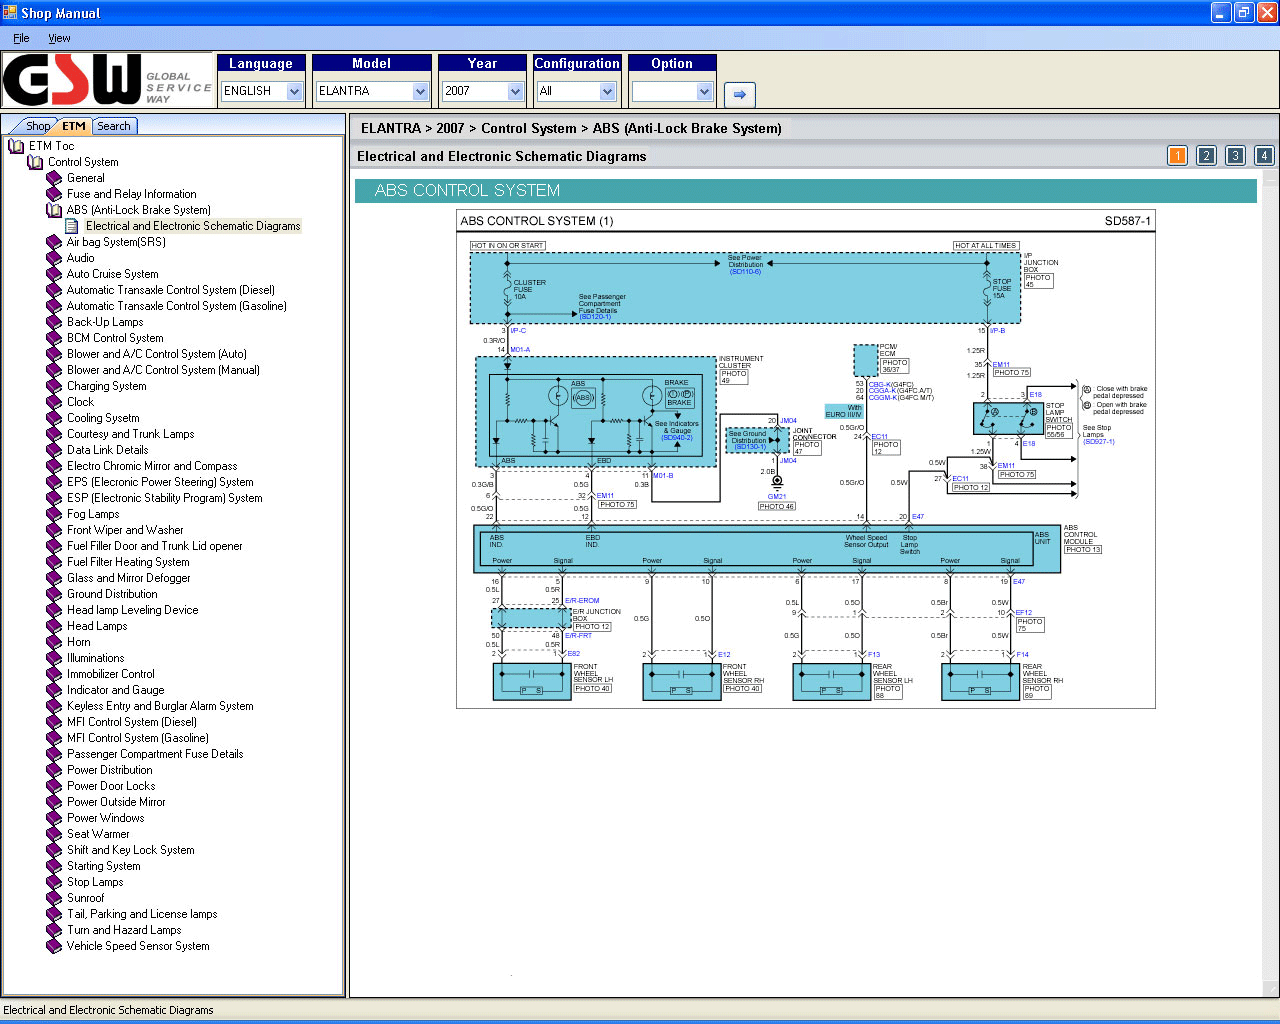Screen dimensions: 1280x1024
Task: Click the SD110-6 Power Distribution link
Action: pyautogui.click(x=745, y=272)
